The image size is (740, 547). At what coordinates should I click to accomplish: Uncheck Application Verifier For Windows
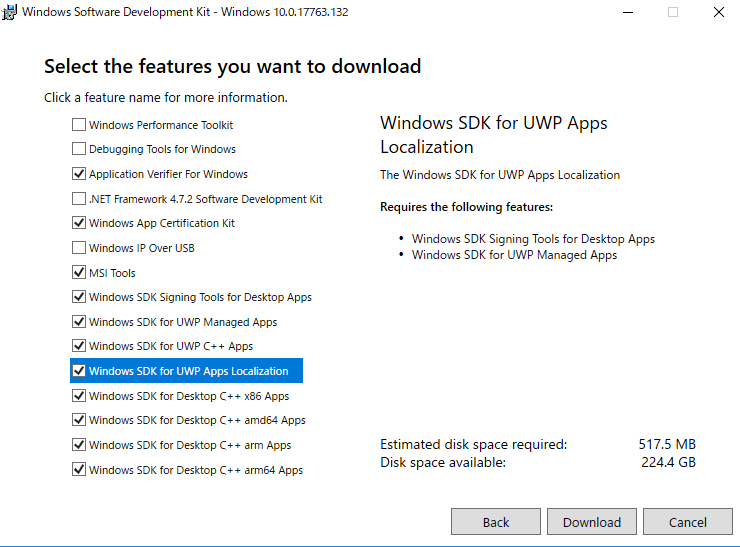pyautogui.click(x=79, y=174)
